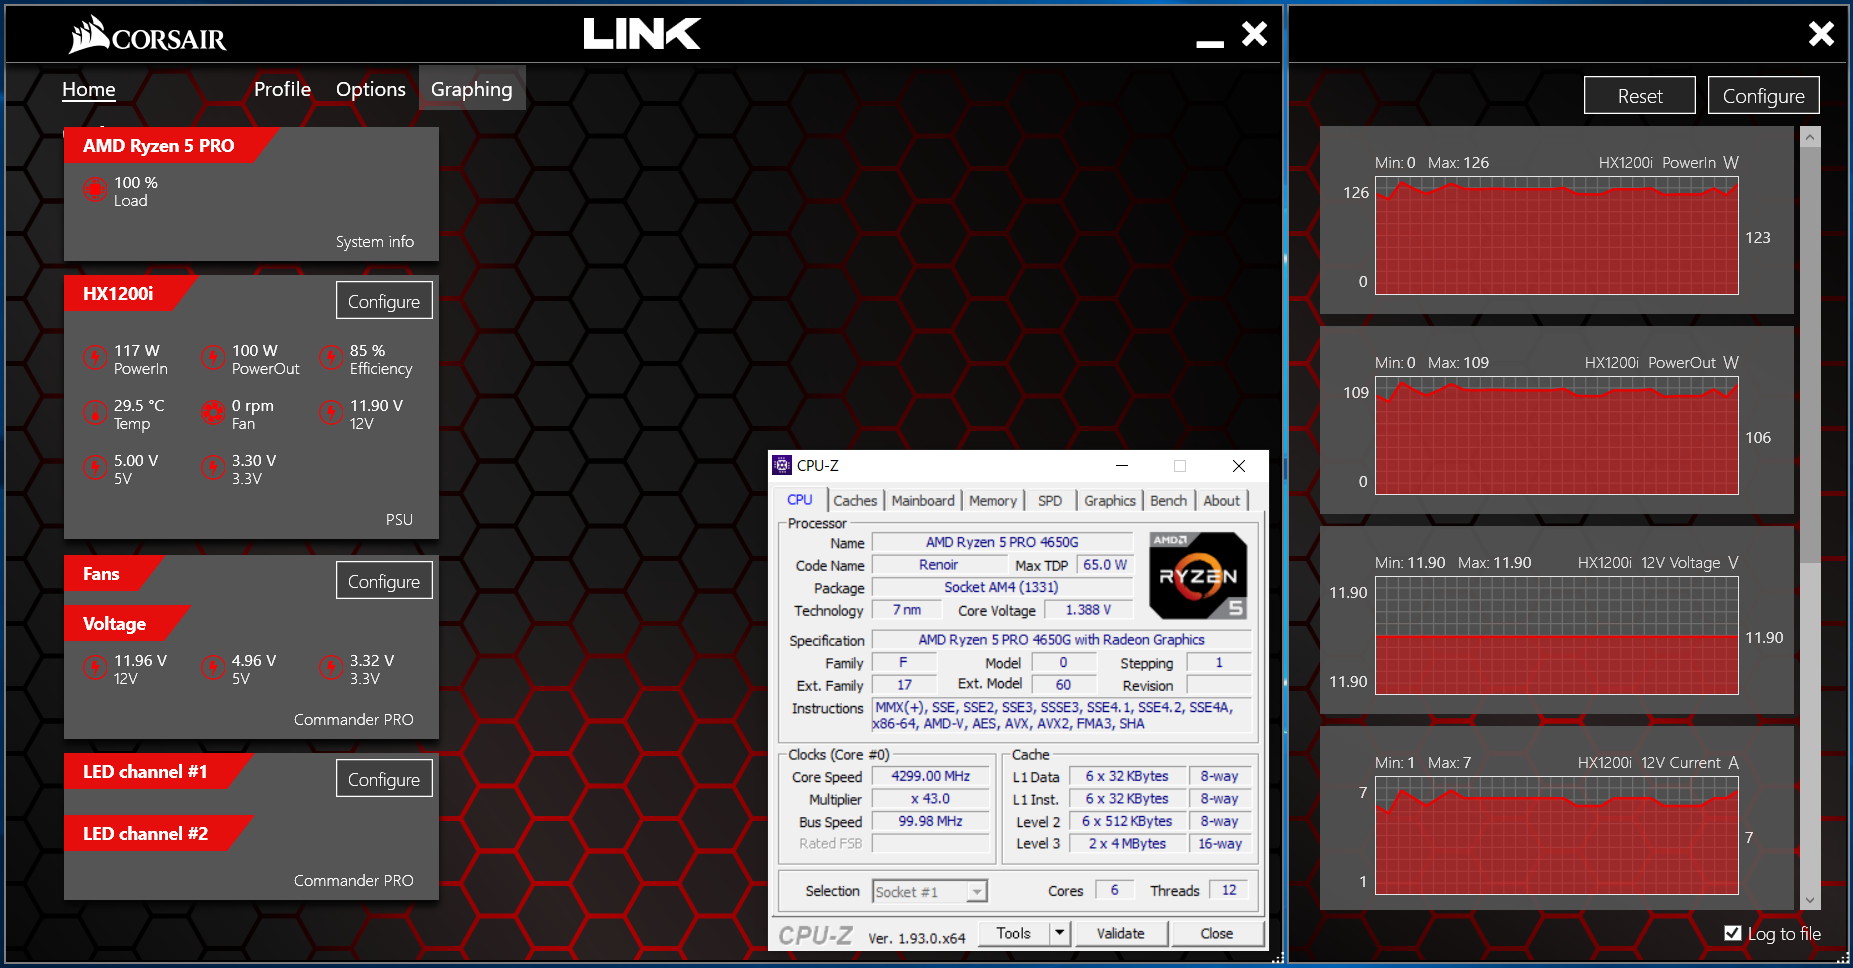The image size is (1853, 968).
Task: Click the Efficiency icon next to 85 %
Action: pyautogui.click(x=331, y=357)
